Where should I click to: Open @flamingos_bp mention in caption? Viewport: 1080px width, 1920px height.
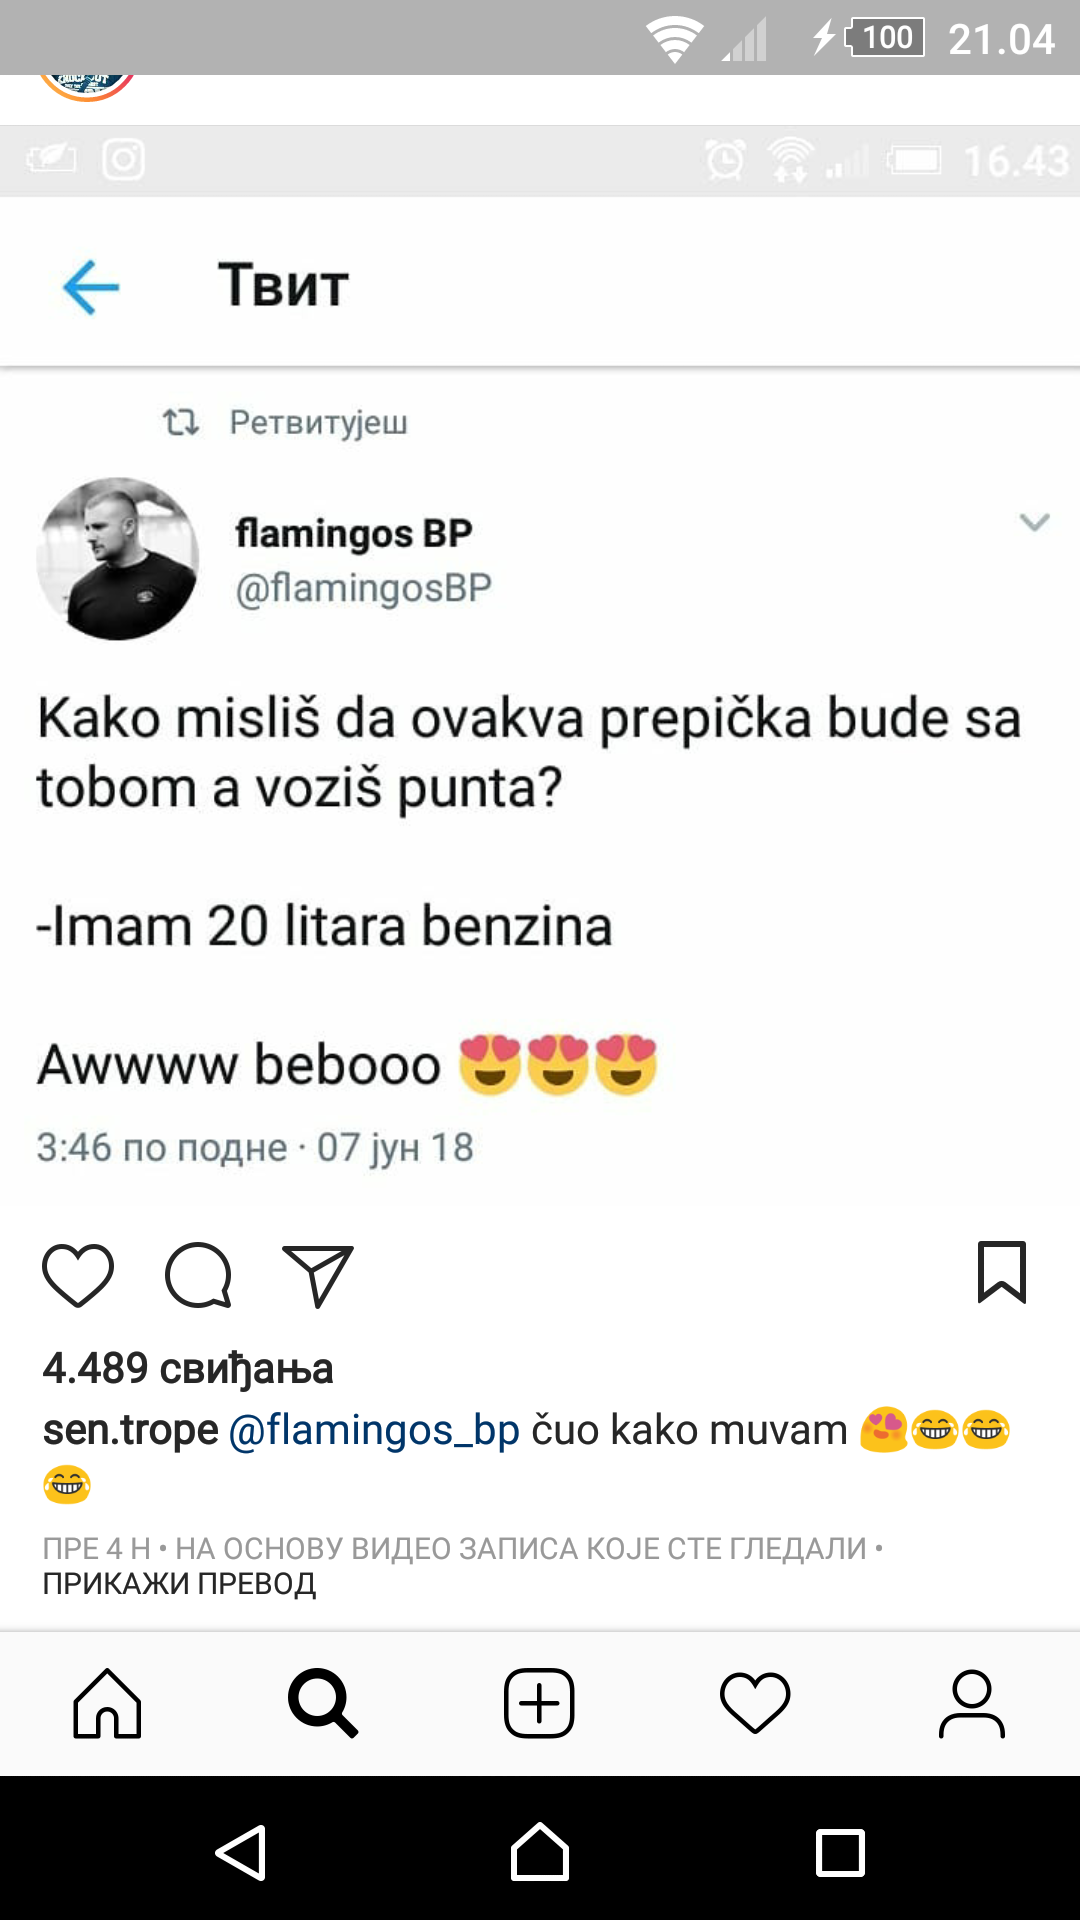pos(374,1430)
